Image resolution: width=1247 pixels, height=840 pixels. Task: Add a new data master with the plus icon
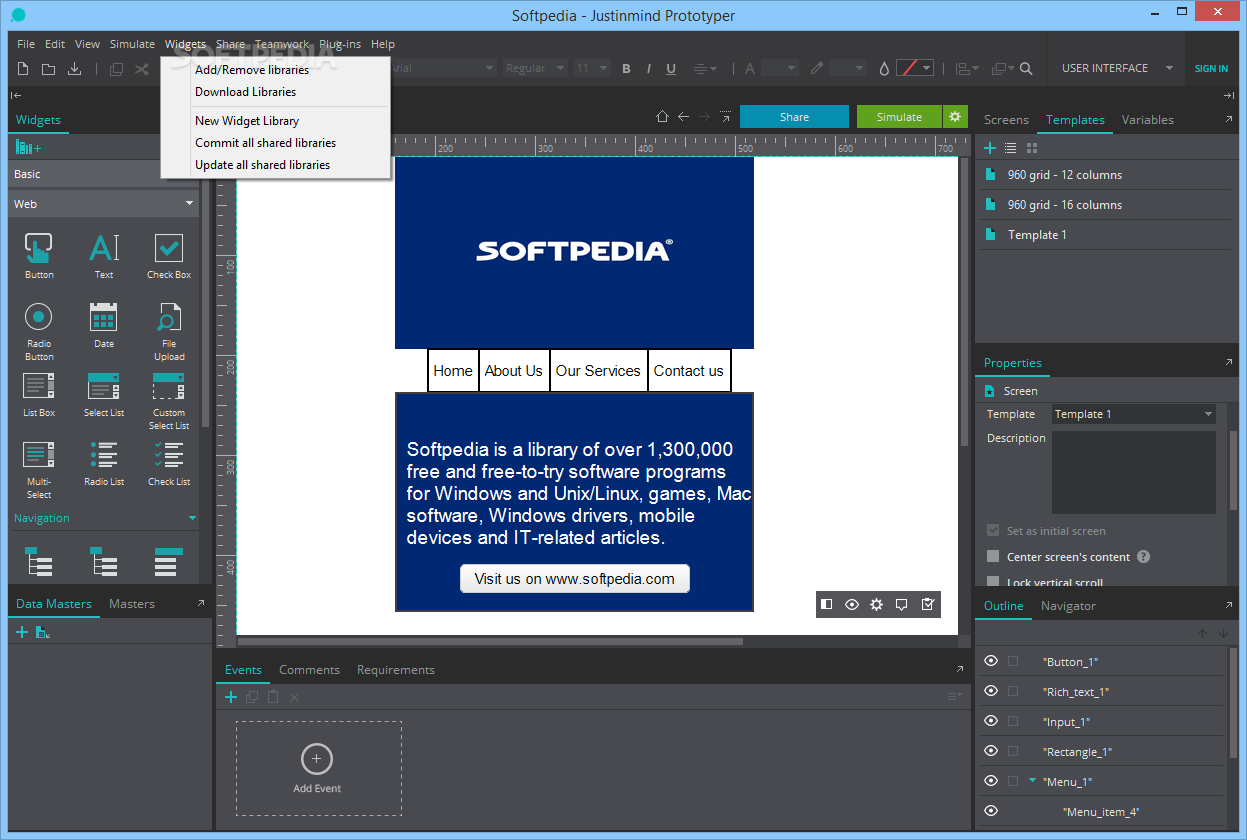[22, 632]
